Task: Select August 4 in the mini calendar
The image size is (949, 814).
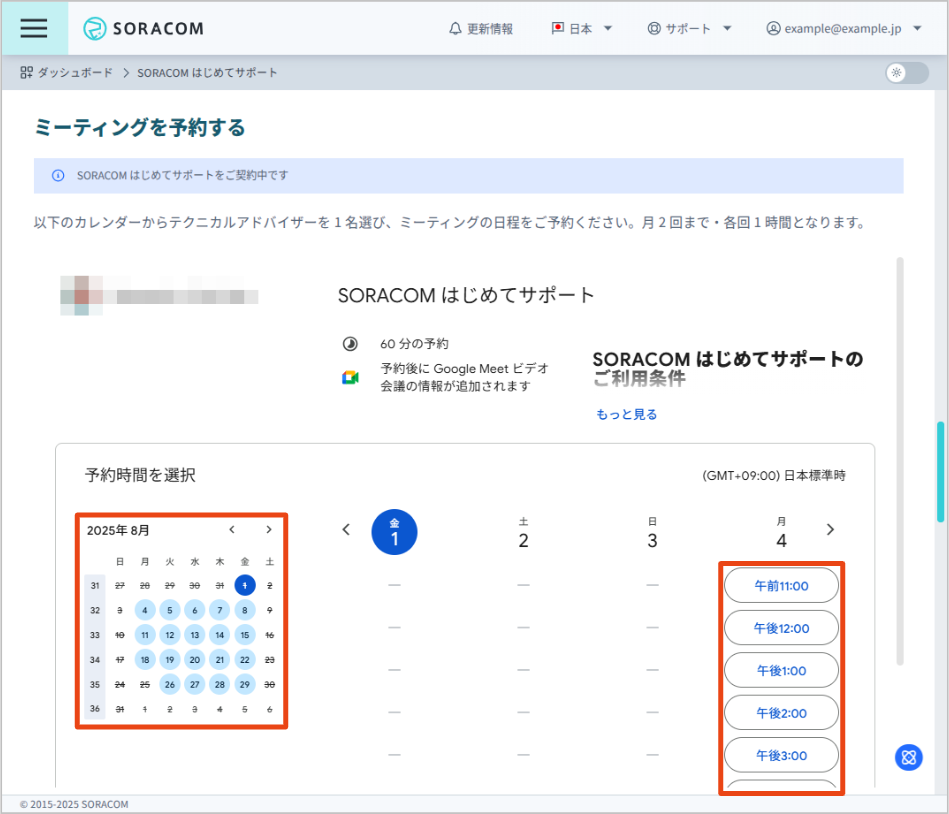Action: click(145, 610)
